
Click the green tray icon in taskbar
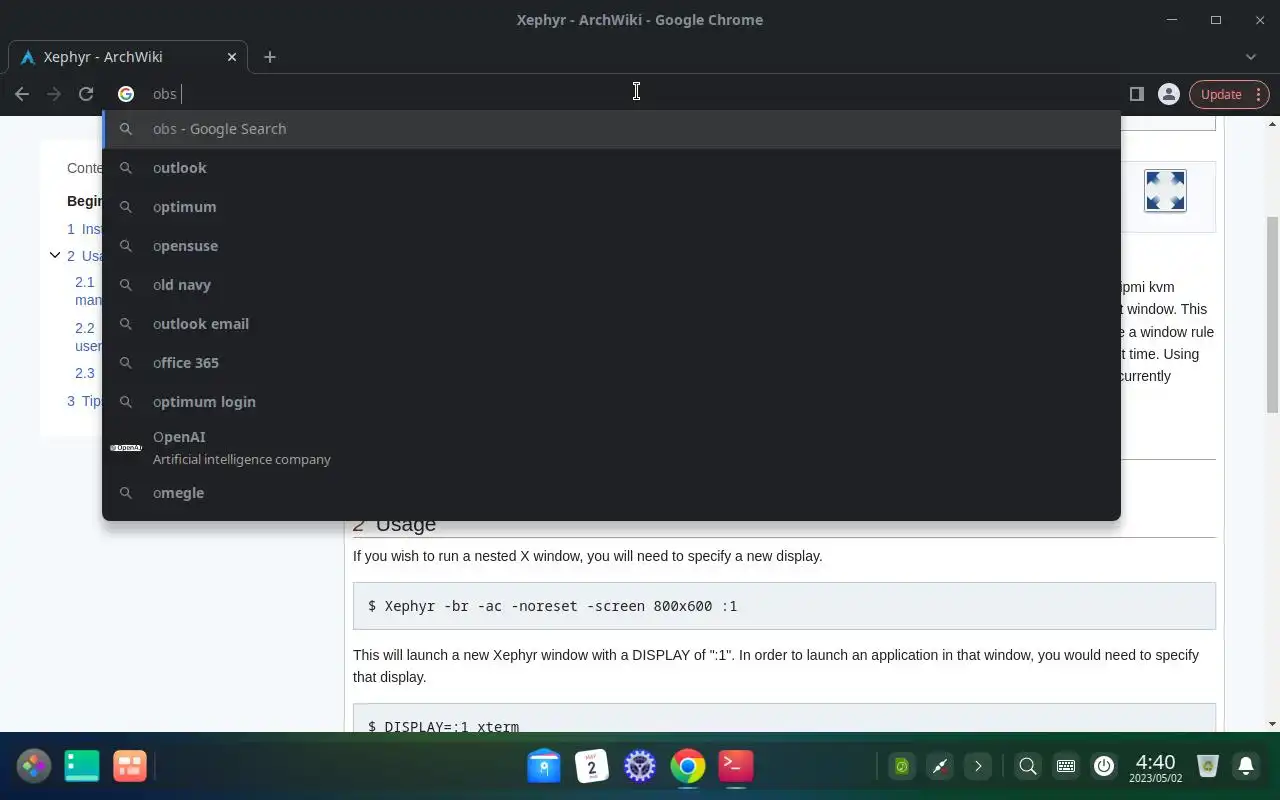(902, 766)
